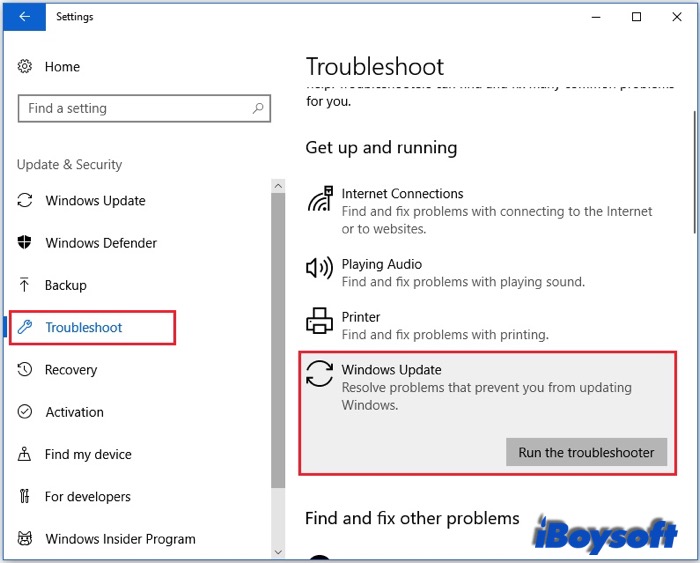
Task: Open Troubleshoot in the sidebar
Action: click(x=84, y=328)
